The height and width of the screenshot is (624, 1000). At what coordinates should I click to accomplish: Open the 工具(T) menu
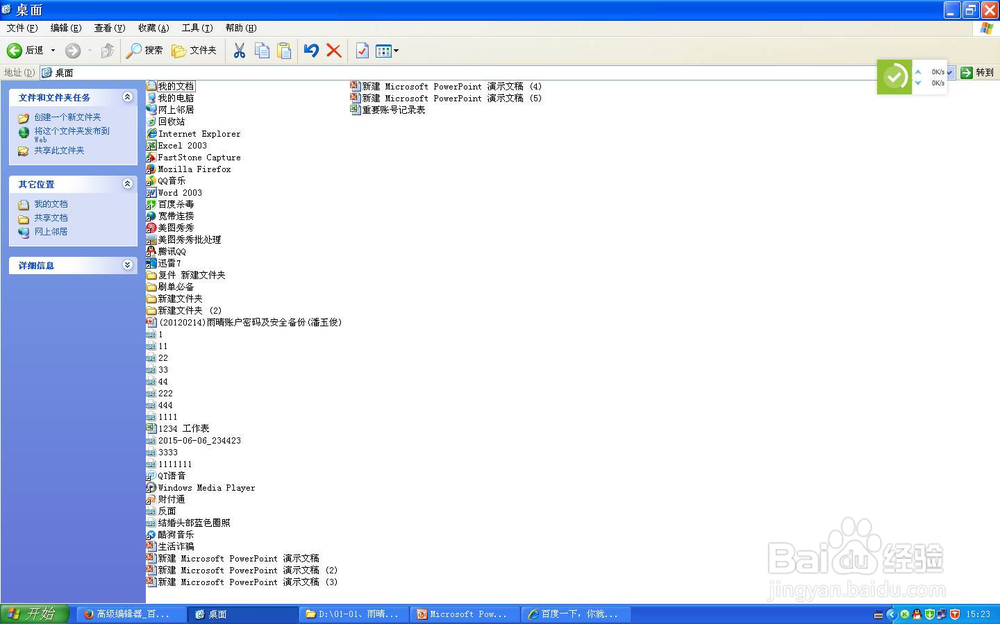(x=197, y=28)
